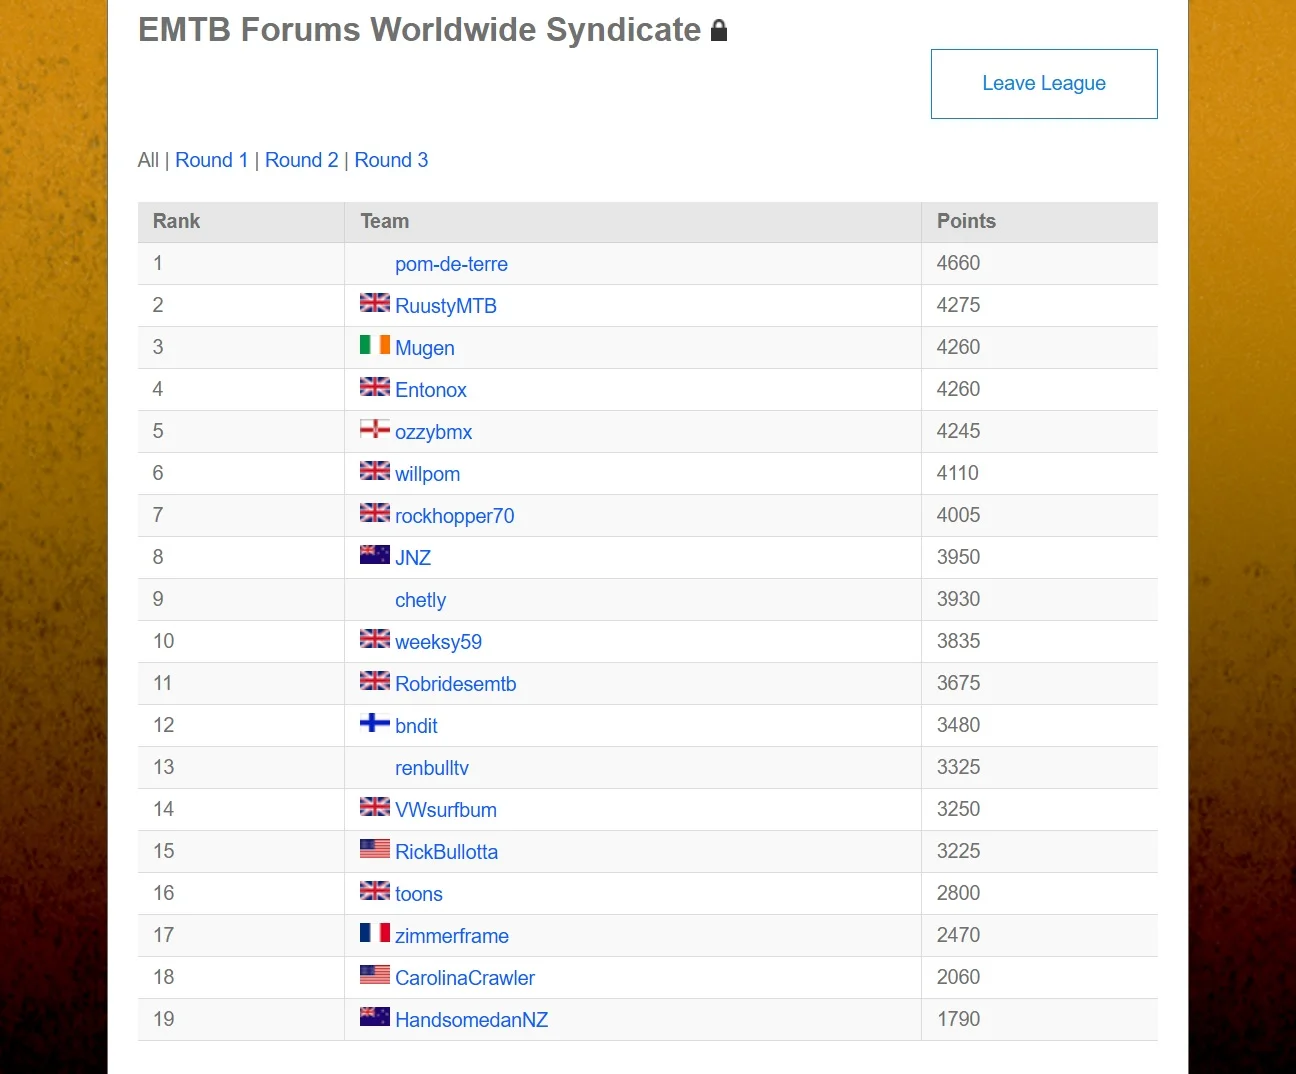The image size is (1296, 1074).
Task: Click the Finland flag beside bndit
Action: (375, 722)
